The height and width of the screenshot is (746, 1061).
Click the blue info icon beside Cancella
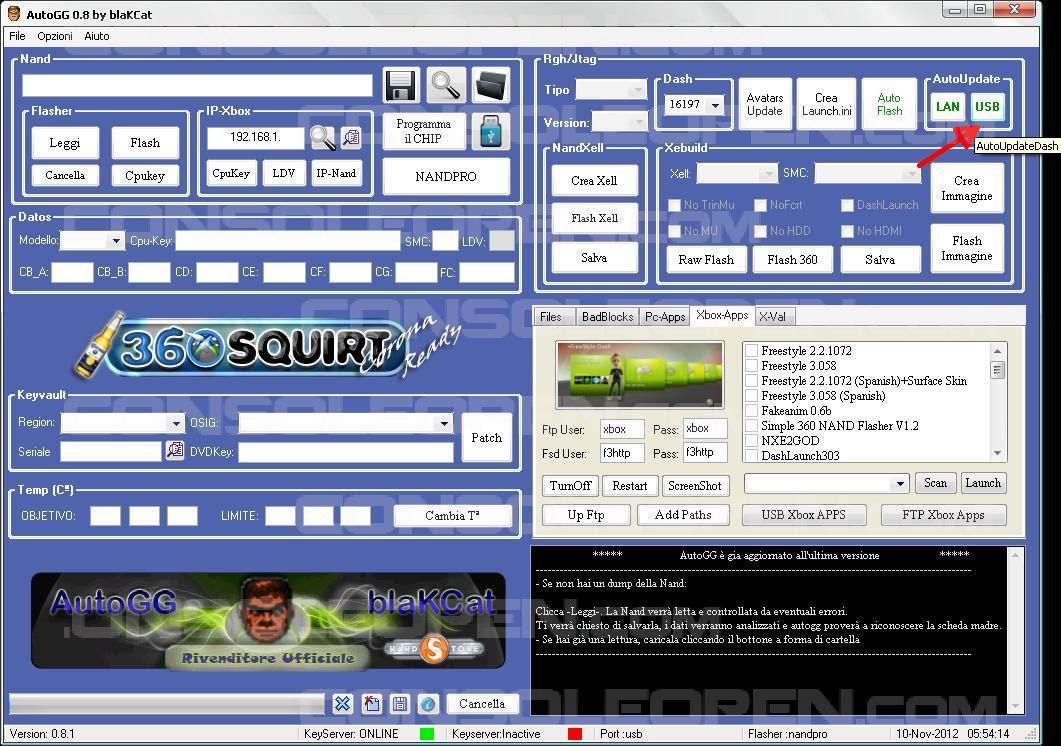click(428, 704)
